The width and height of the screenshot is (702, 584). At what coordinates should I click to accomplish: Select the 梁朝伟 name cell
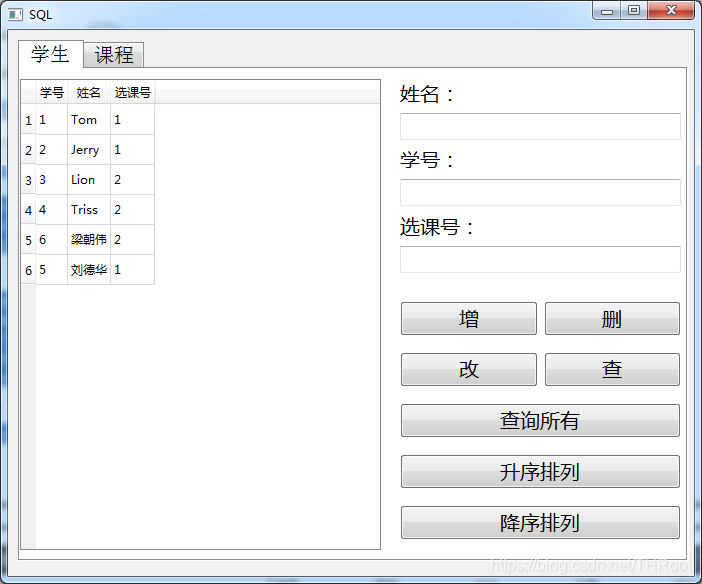[89, 240]
